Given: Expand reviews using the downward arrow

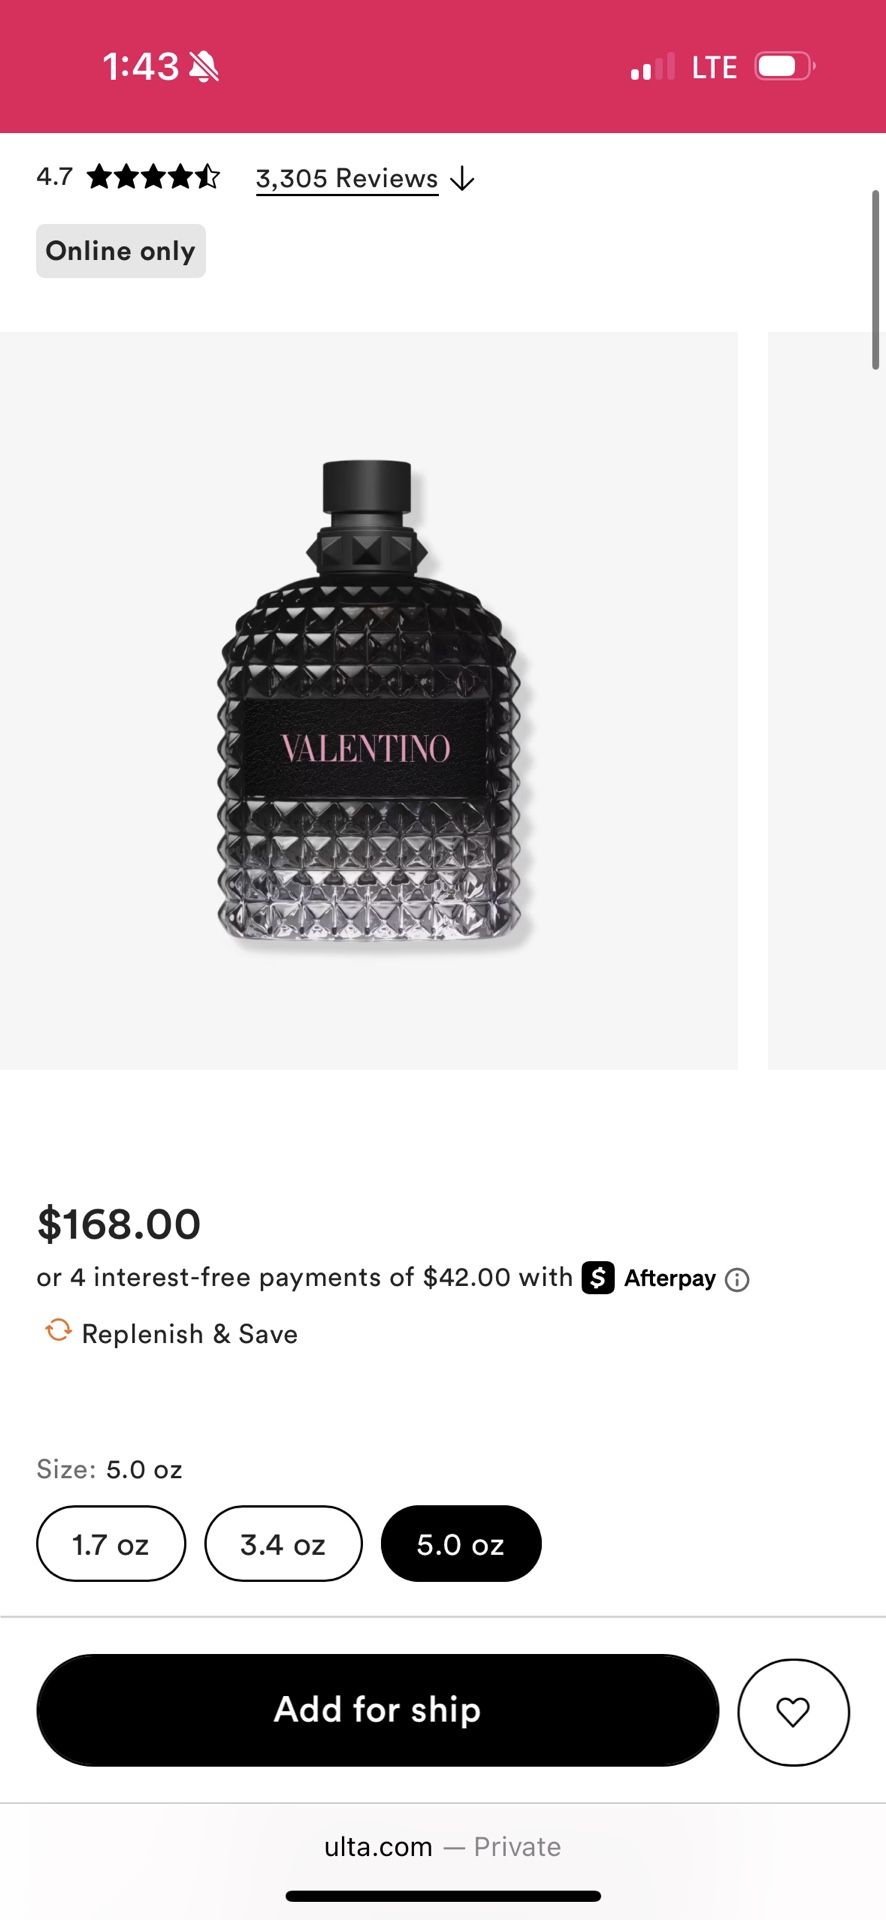Looking at the screenshot, I should pos(463,179).
